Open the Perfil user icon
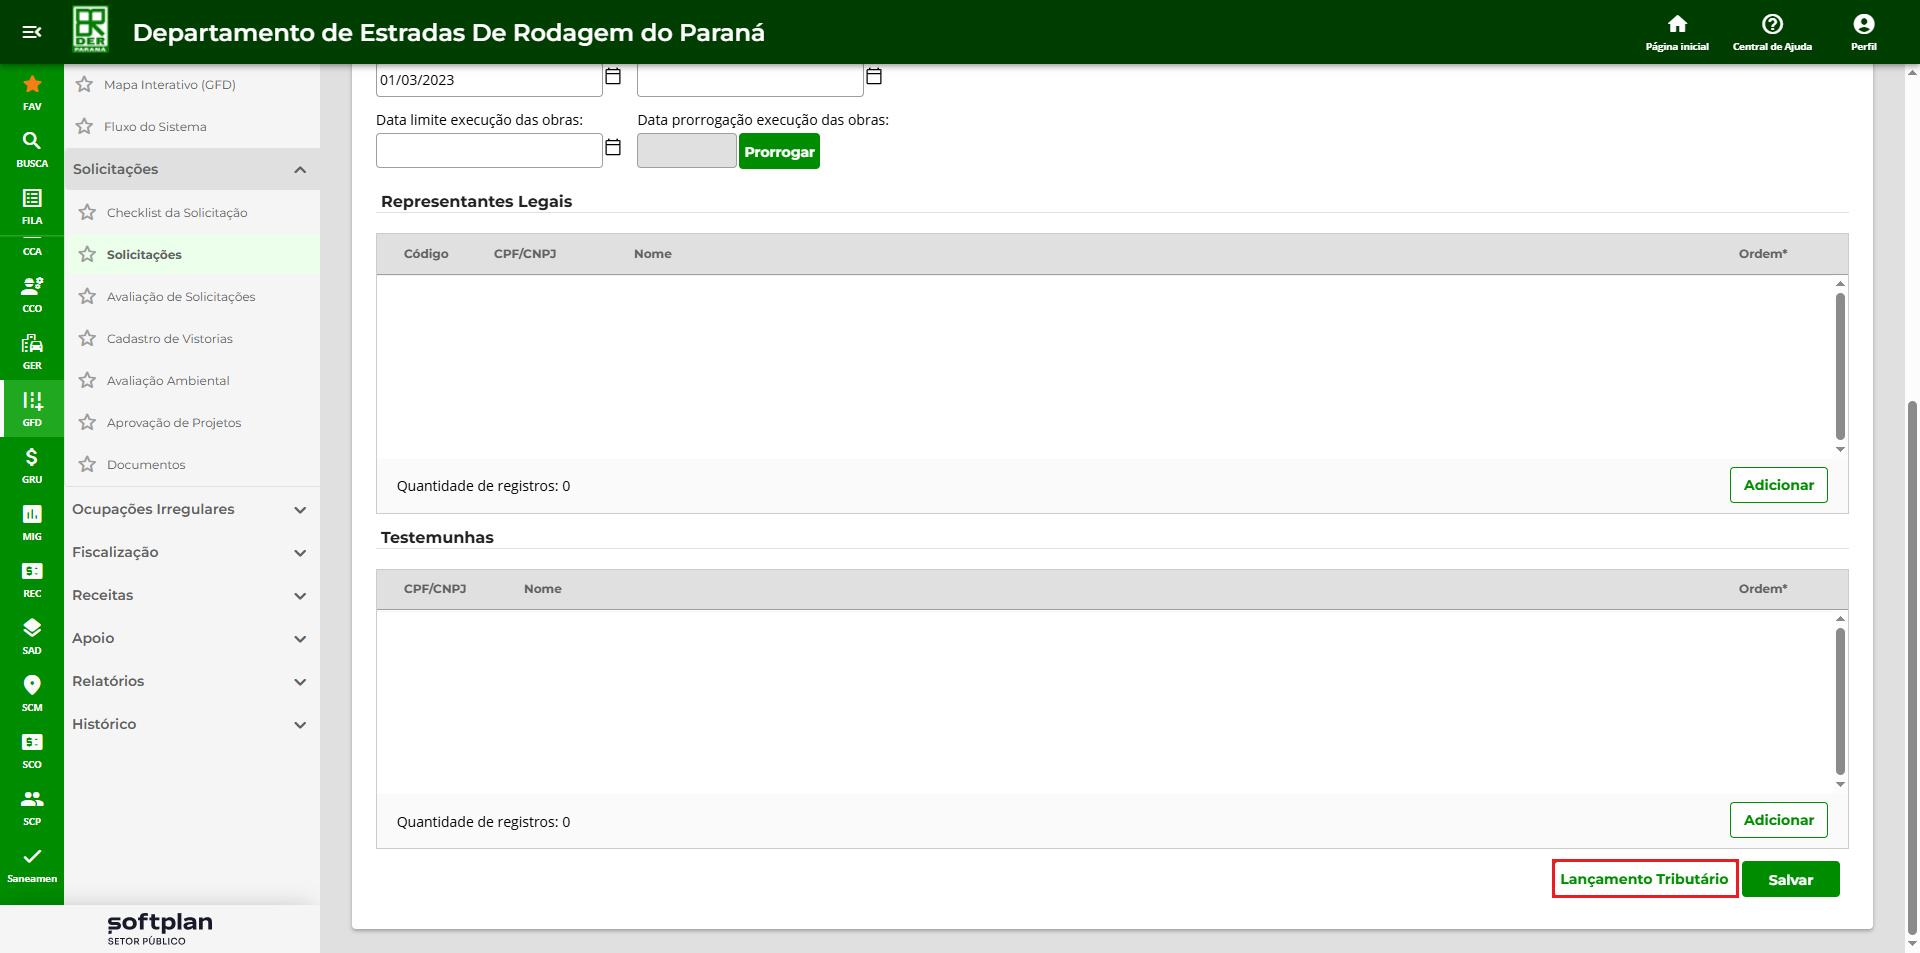The image size is (1920, 953). 1863,31
